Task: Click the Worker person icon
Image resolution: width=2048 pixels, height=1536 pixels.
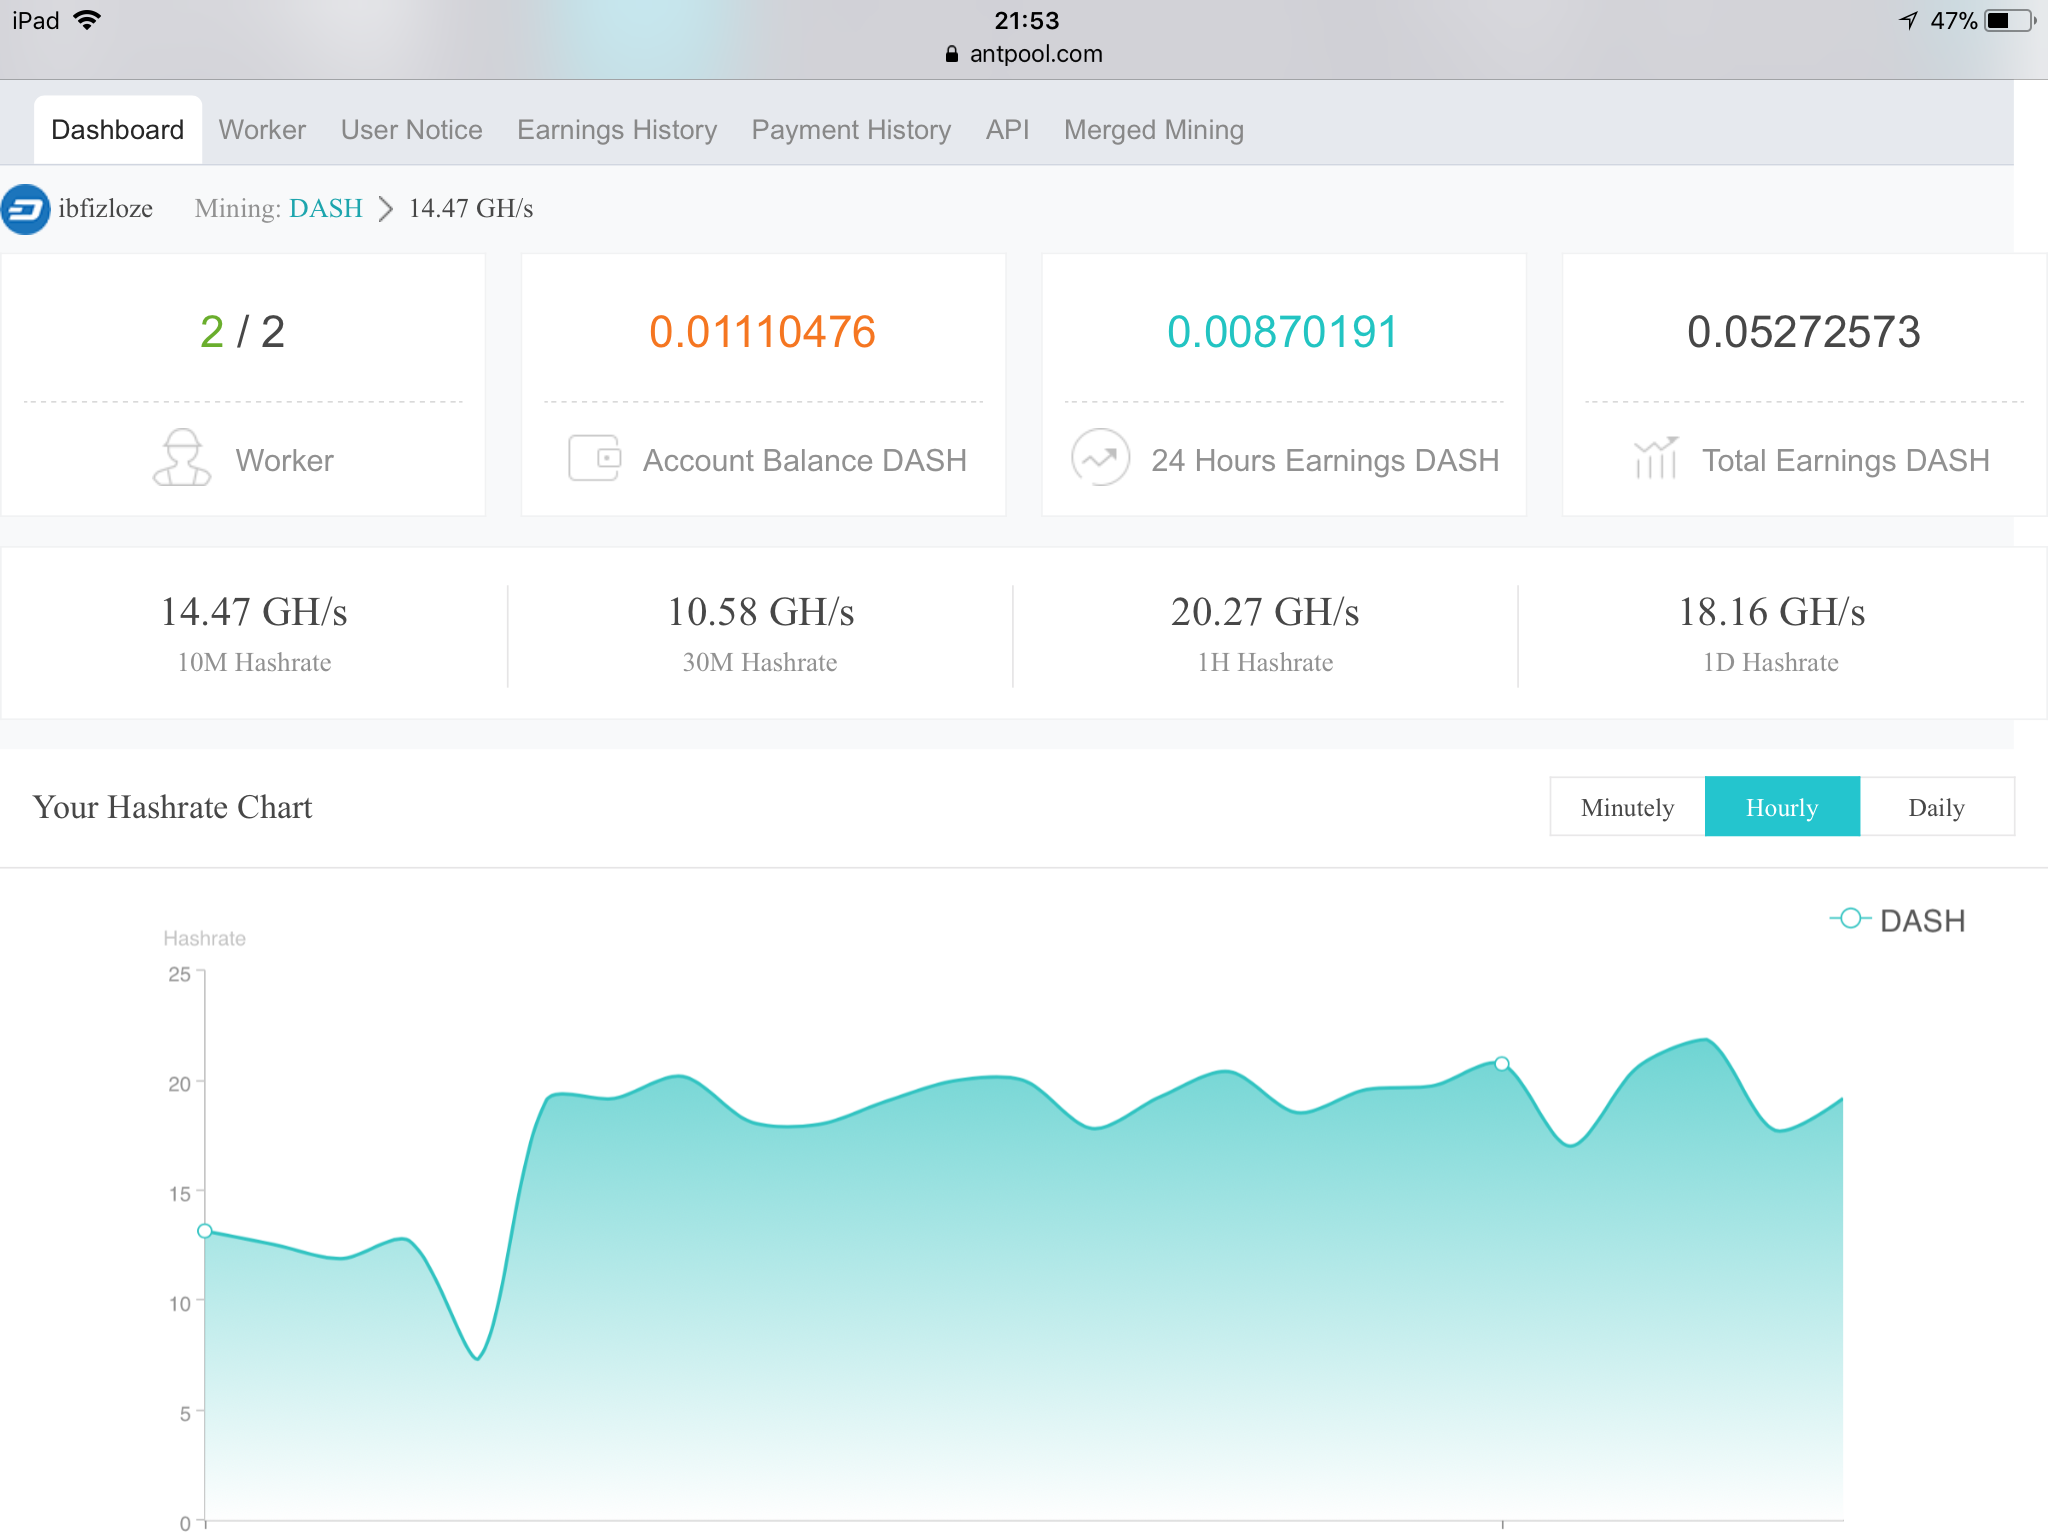Action: (x=182, y=458)
